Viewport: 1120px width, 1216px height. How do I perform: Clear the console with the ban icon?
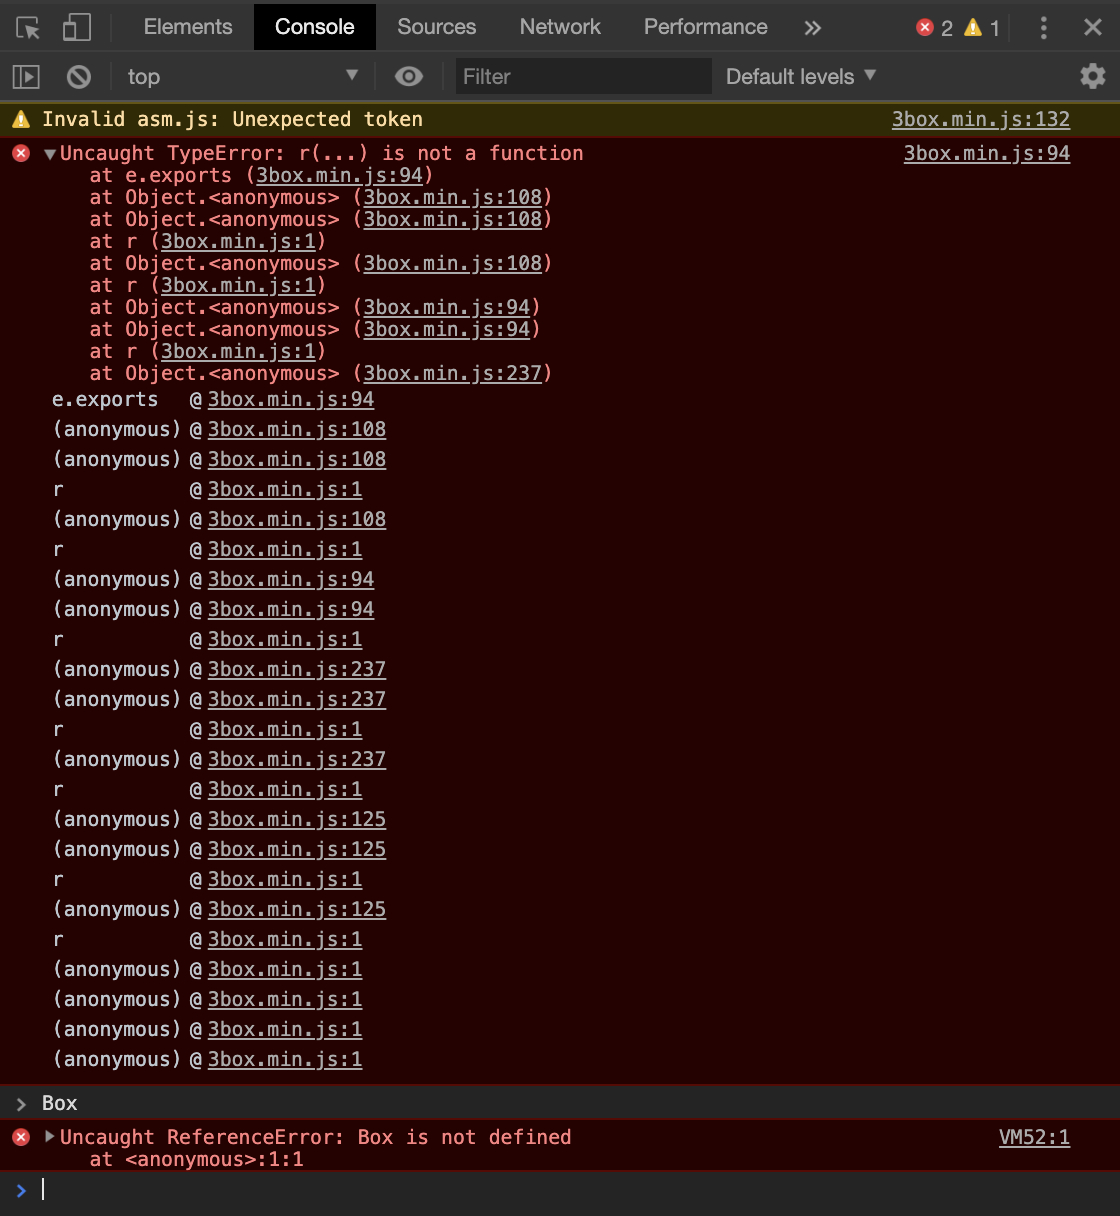point(79,76)
